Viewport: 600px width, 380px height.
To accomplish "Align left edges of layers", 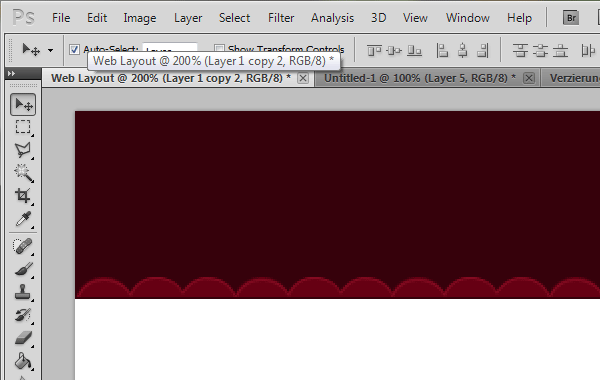I will [x=442, y=50].
